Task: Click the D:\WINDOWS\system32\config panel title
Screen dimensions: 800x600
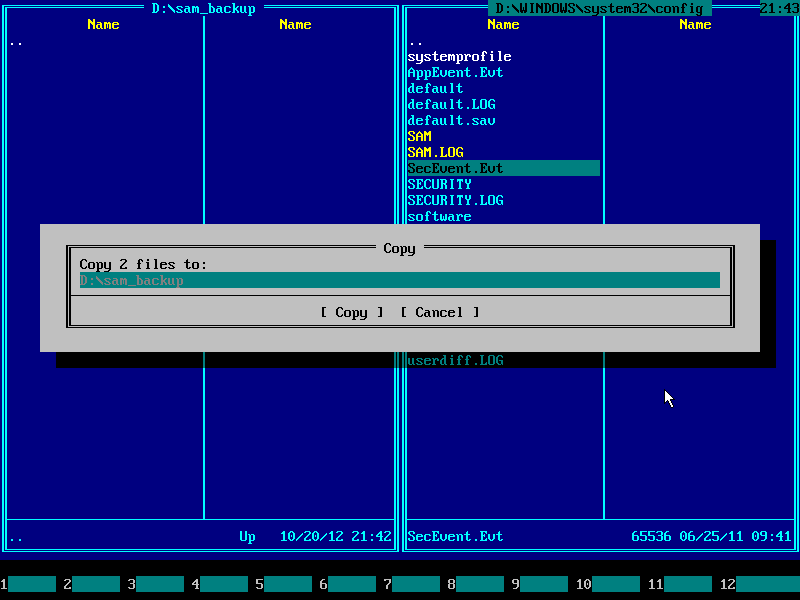Action: click(599, 9)
